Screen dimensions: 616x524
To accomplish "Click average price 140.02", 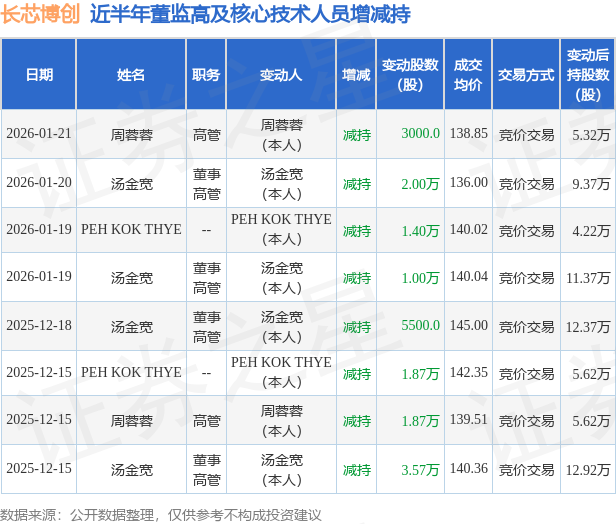I will [x=469, y=229].
